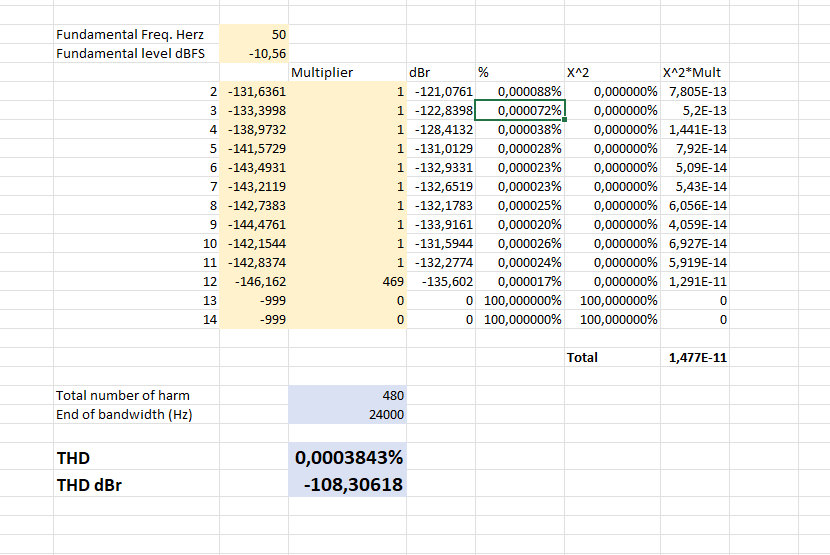Select the % column header
The image size is (830, 555).
(x=520, y=73)
